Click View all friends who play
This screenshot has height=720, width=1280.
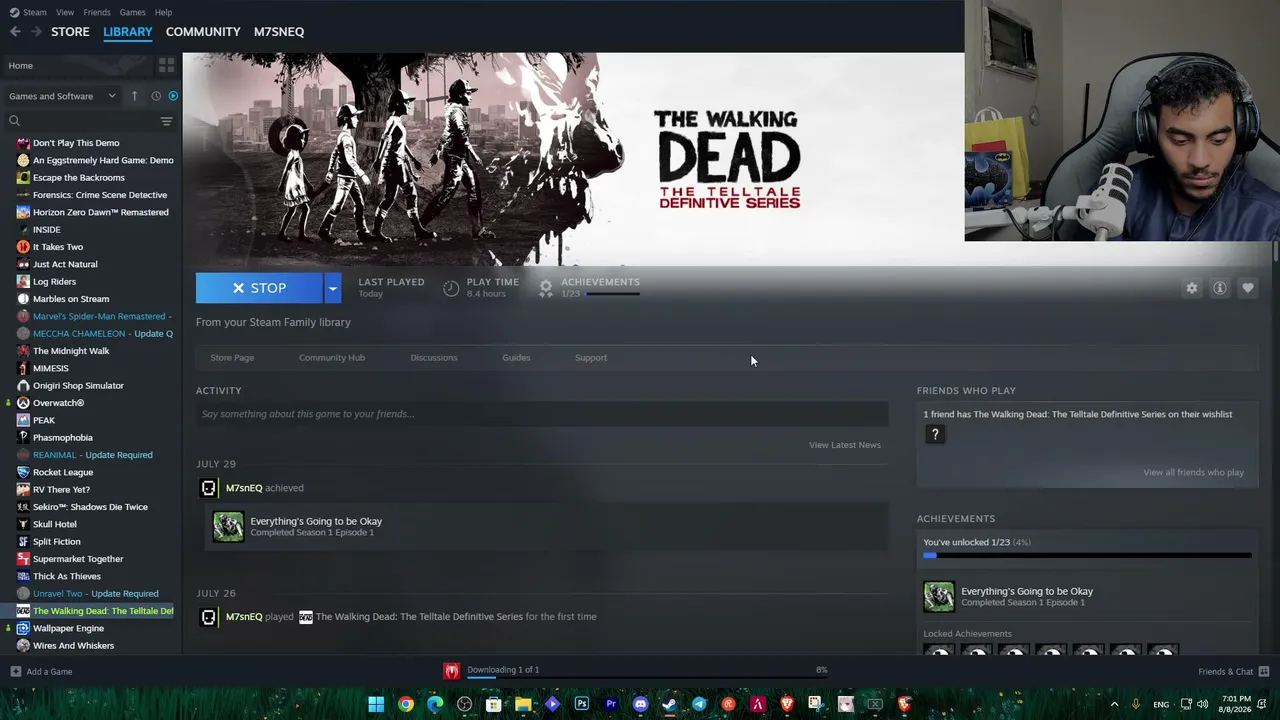(x=1193, y=473)
